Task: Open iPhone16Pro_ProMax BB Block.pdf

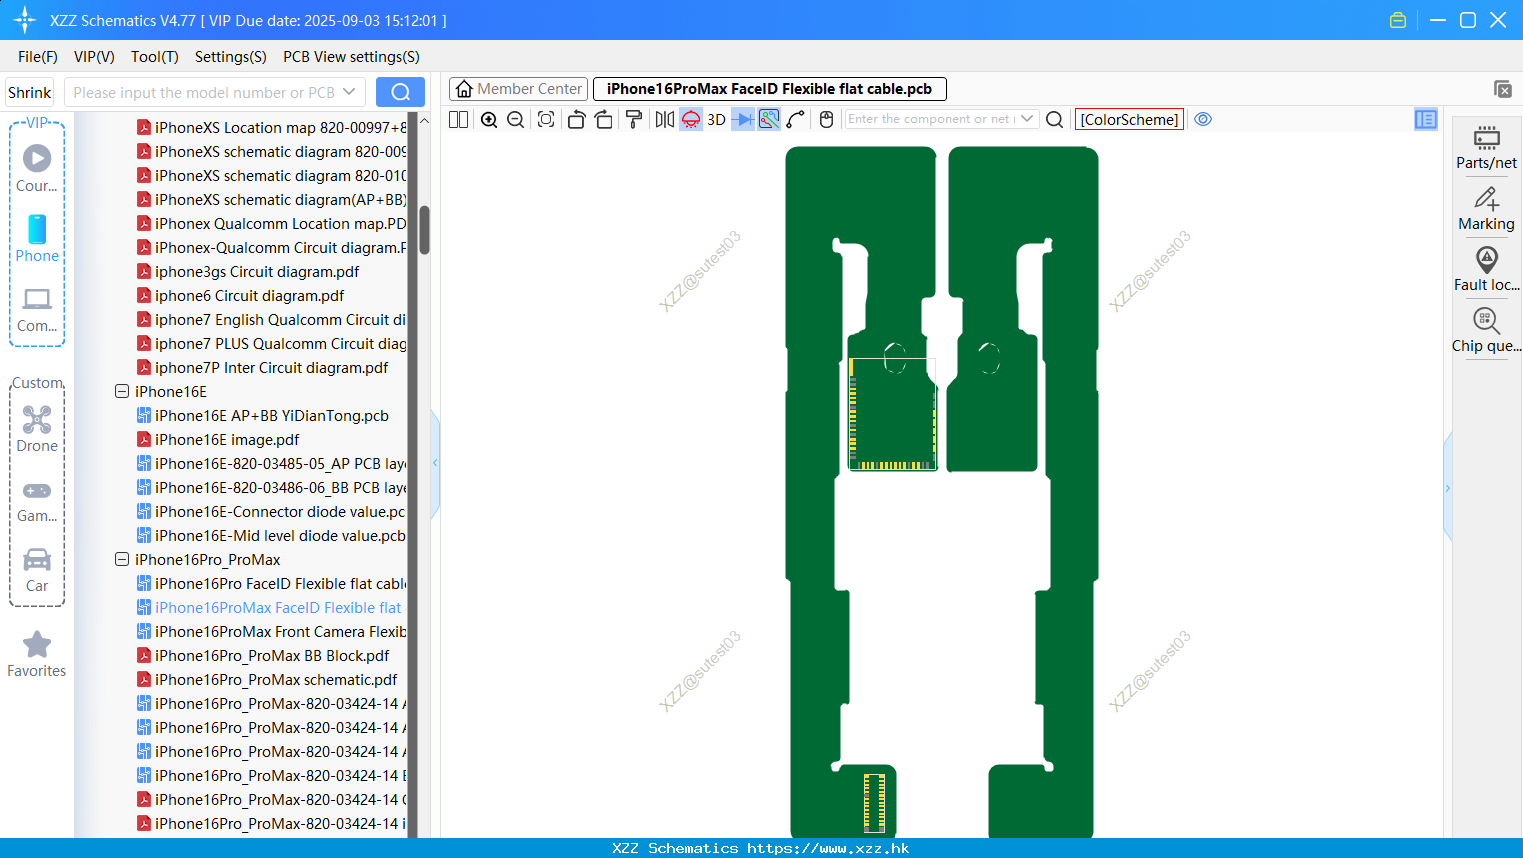Action: [263, 656]
